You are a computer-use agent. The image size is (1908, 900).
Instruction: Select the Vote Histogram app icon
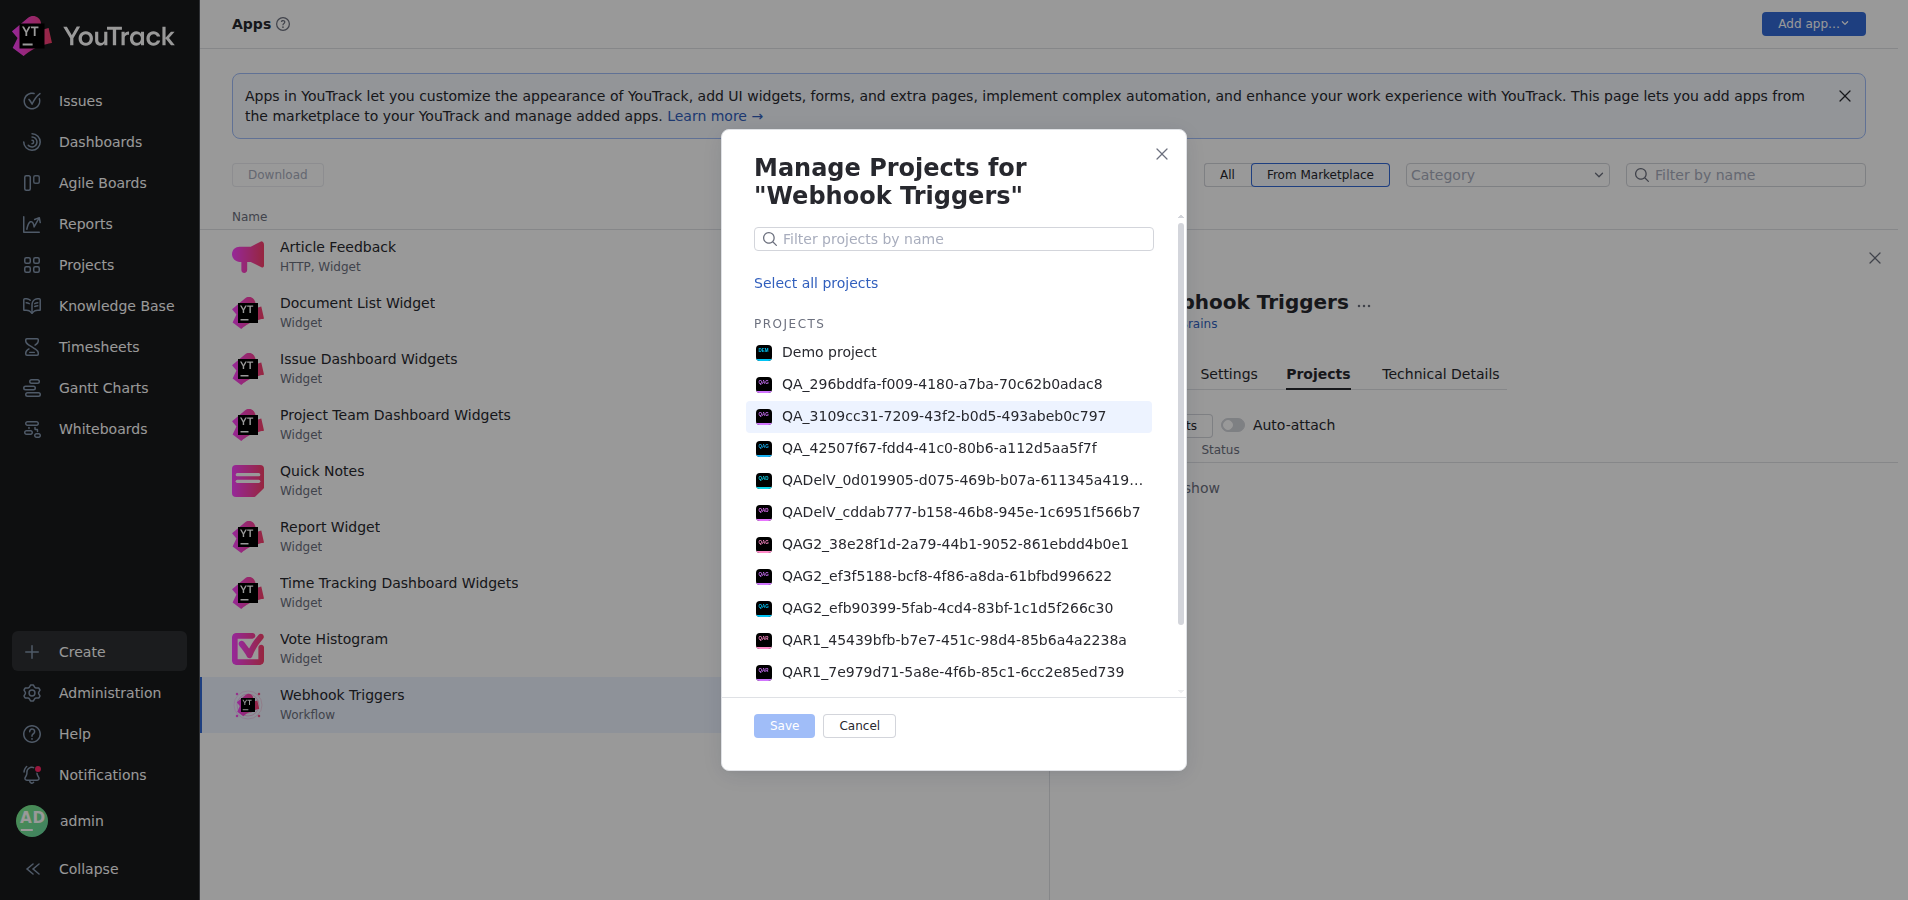click(x=248, y=649)
